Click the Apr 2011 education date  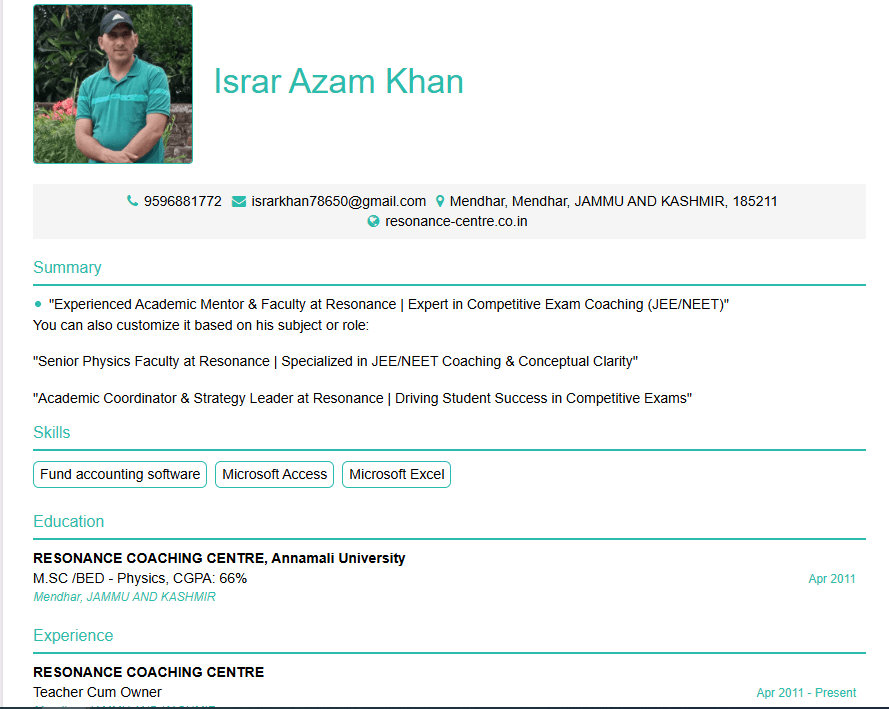(x=831, y=579)
